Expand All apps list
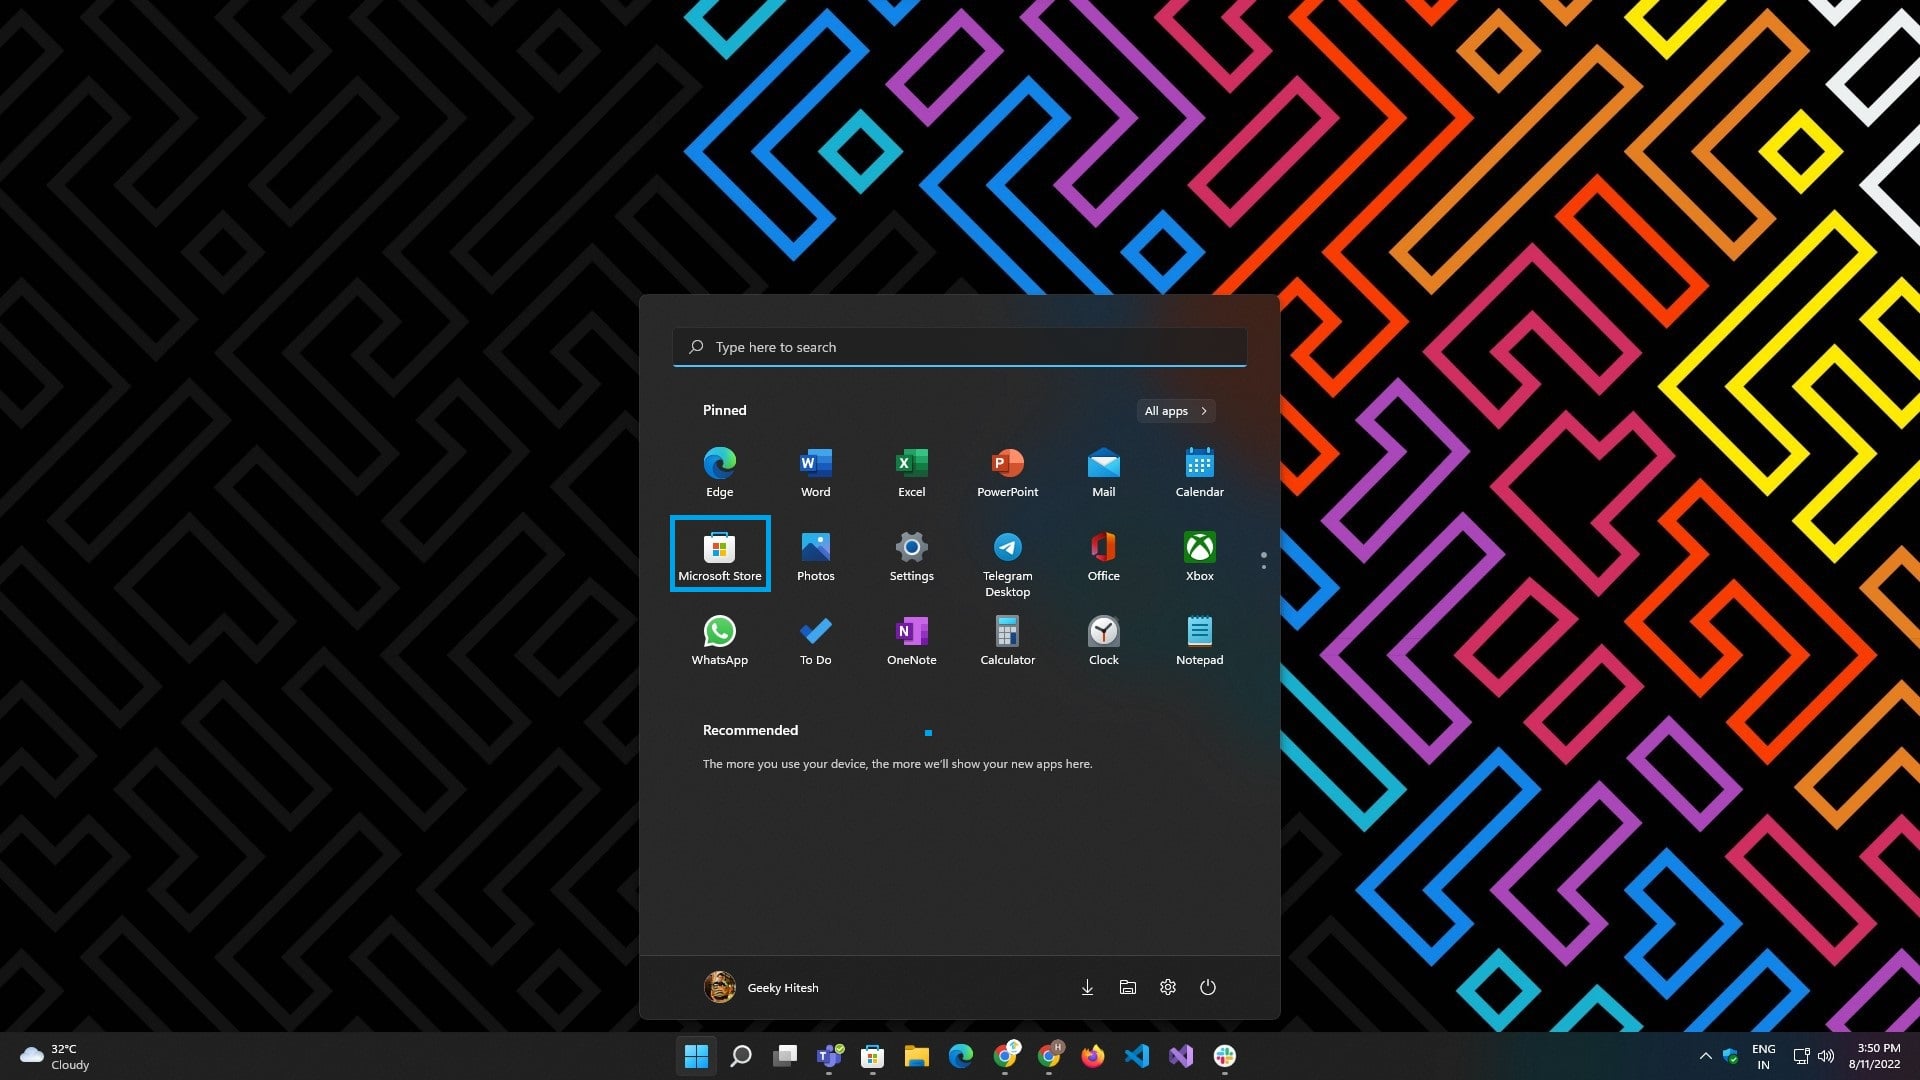 click(1176, 411)
